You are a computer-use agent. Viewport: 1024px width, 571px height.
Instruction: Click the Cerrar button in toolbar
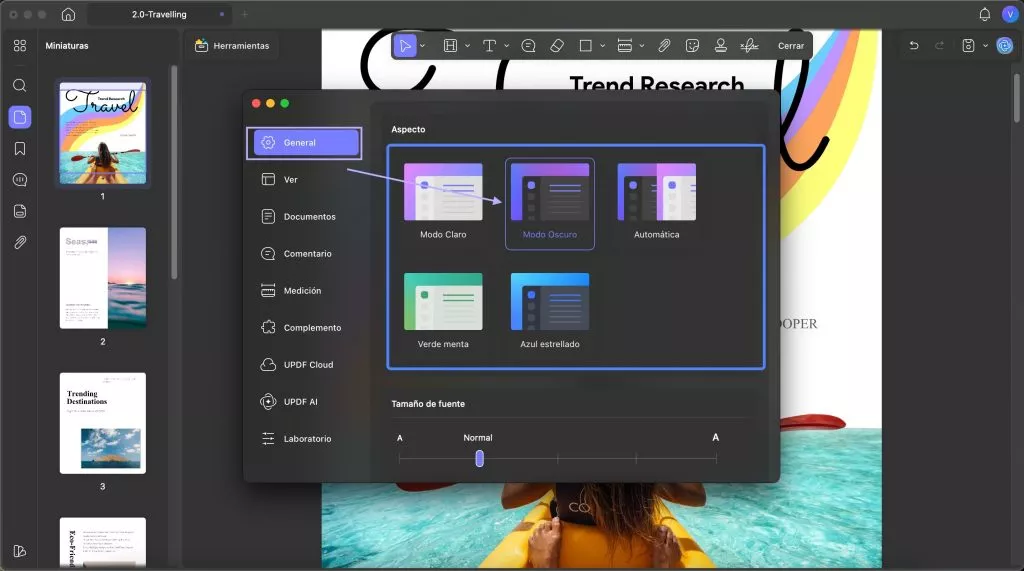[791, 46]
